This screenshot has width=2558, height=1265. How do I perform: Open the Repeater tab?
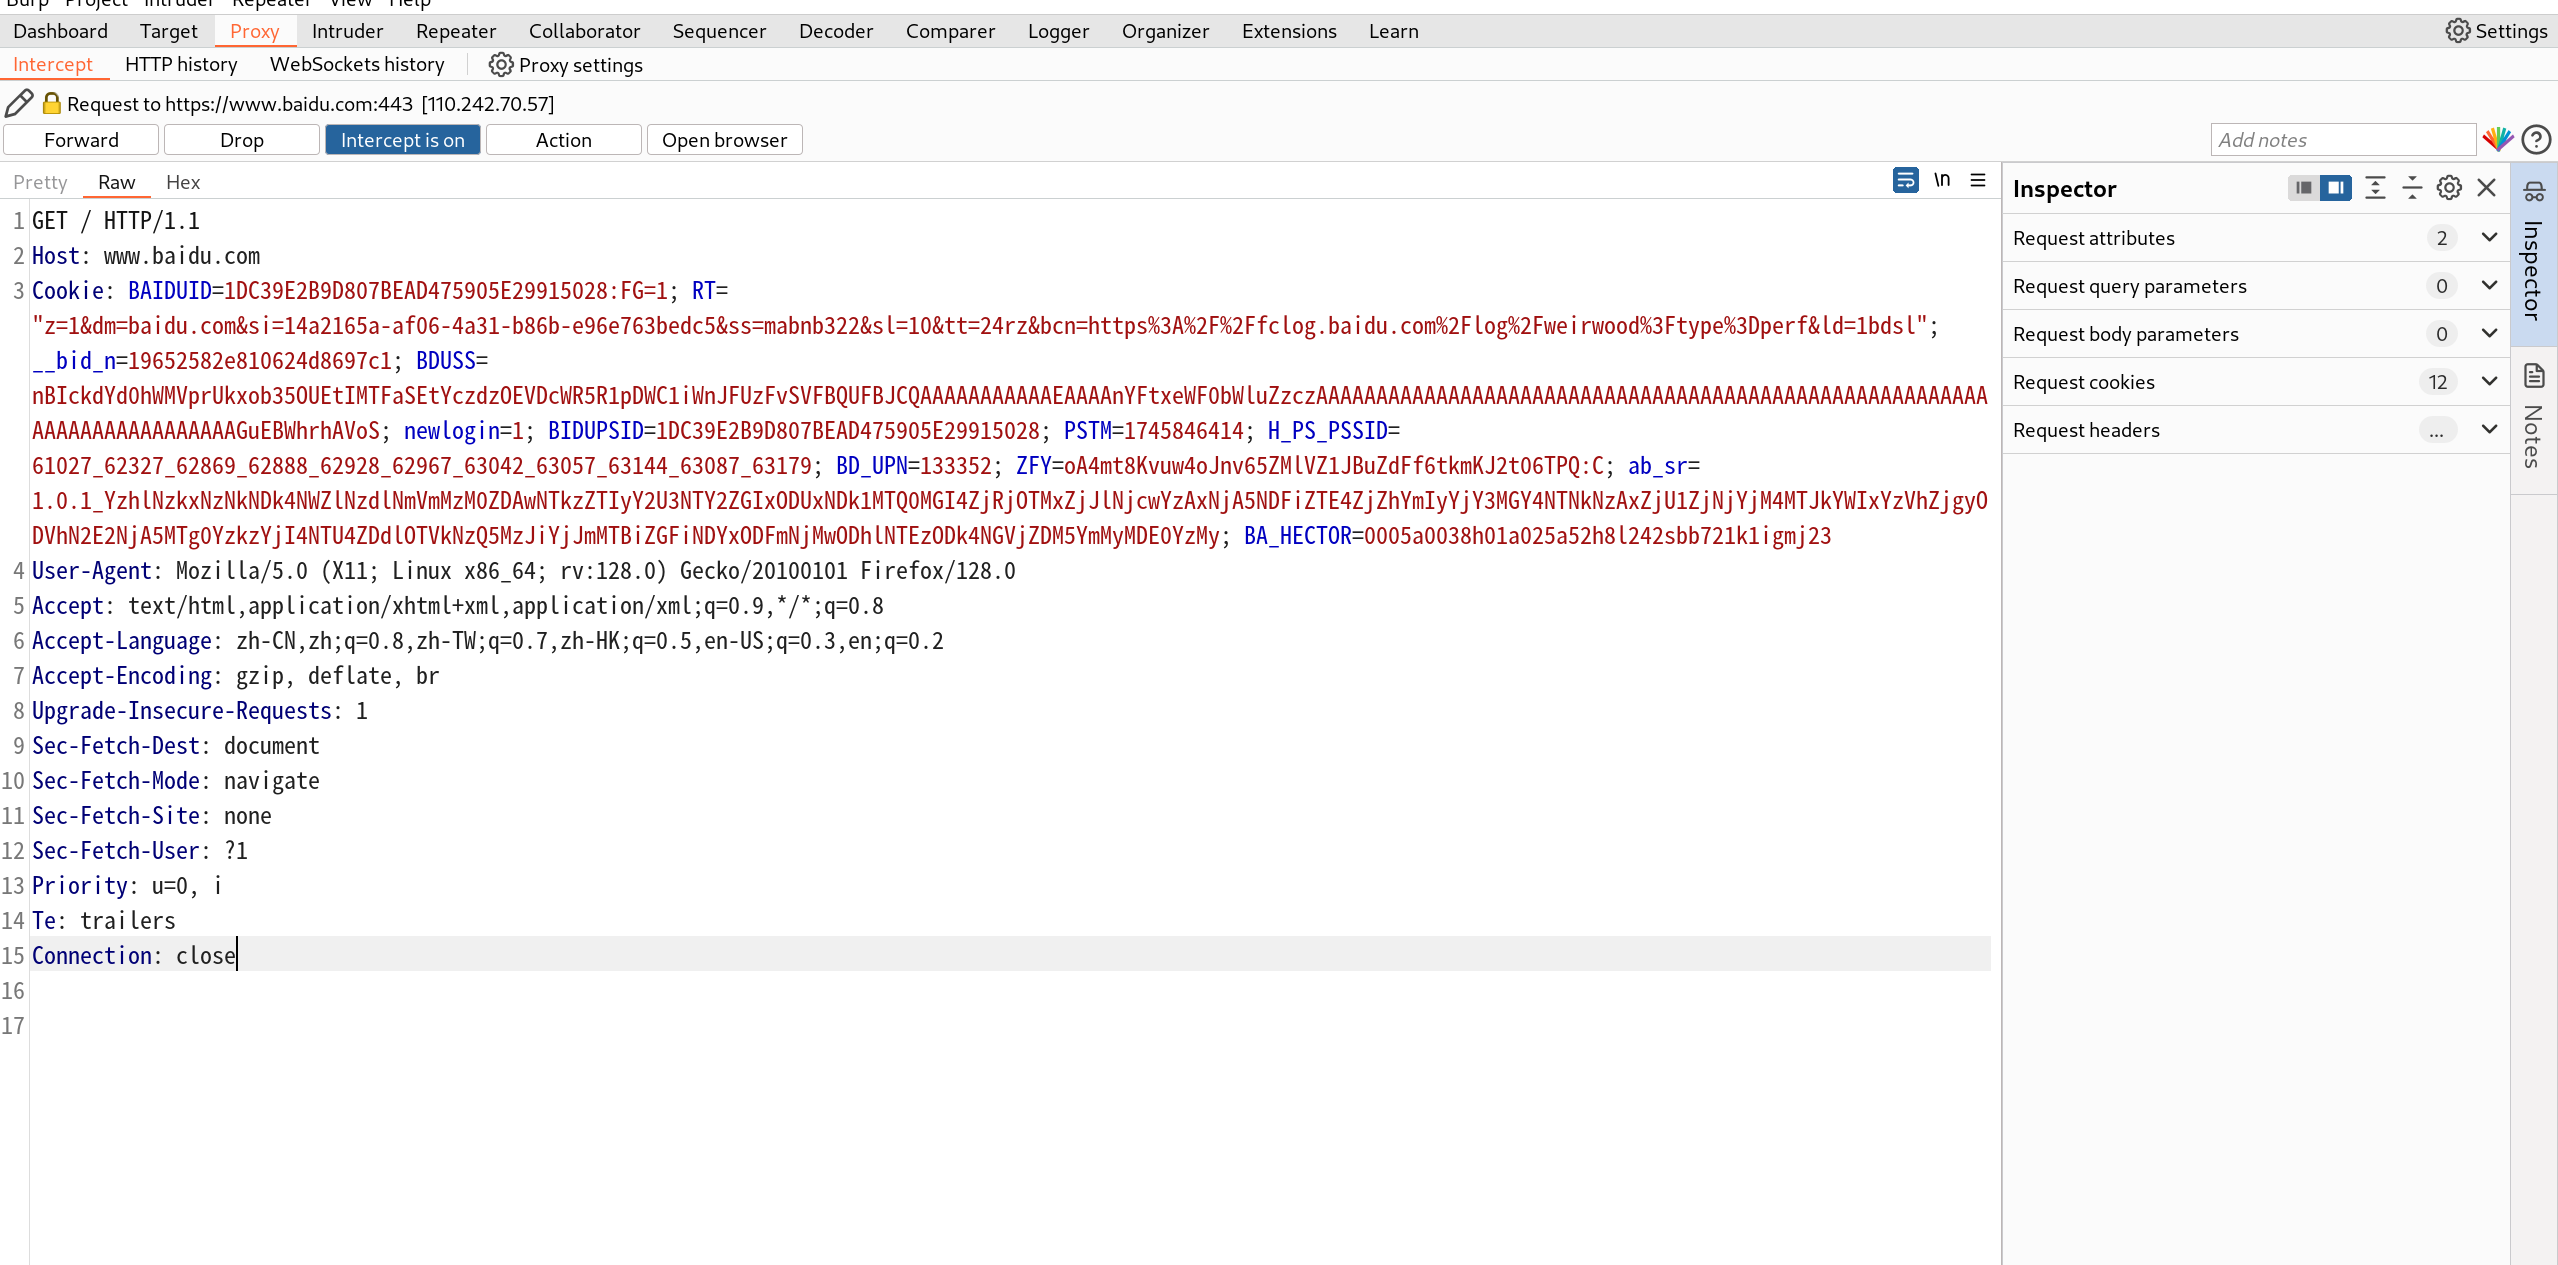pyautogui.click(x=455, y=31)
